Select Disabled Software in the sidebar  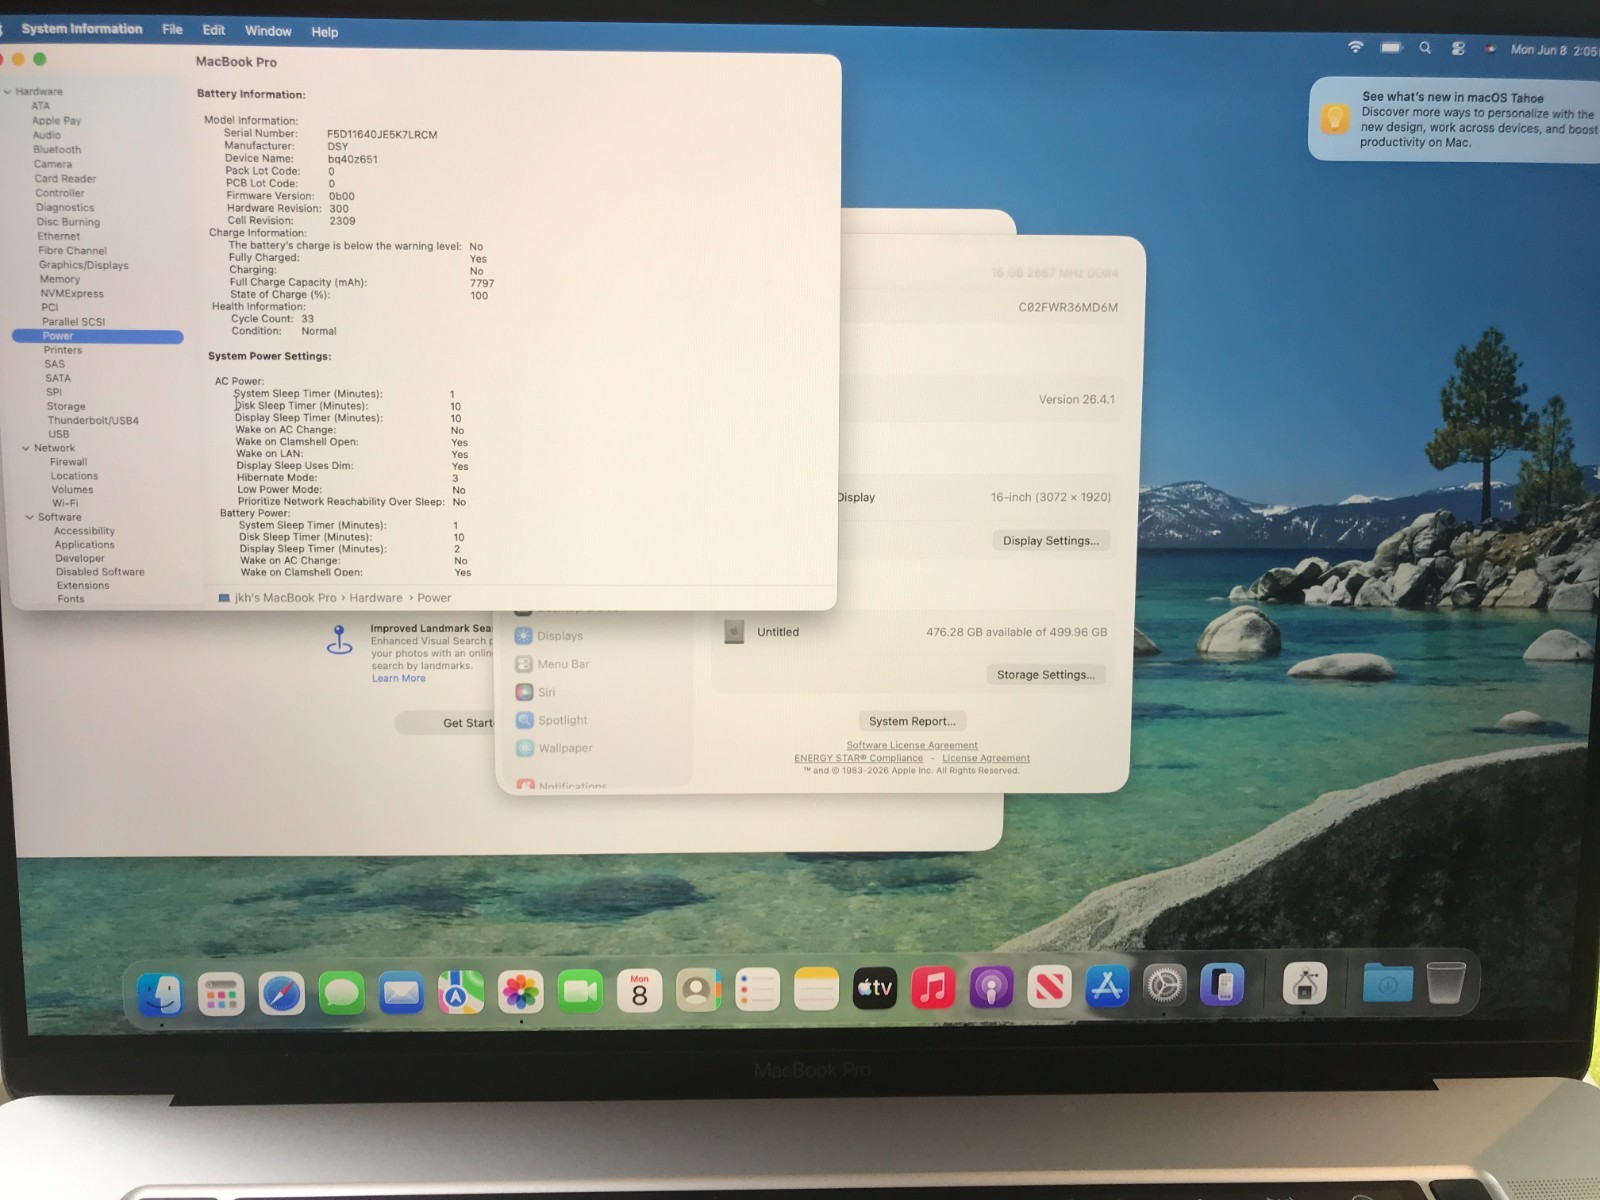point(100,572)
